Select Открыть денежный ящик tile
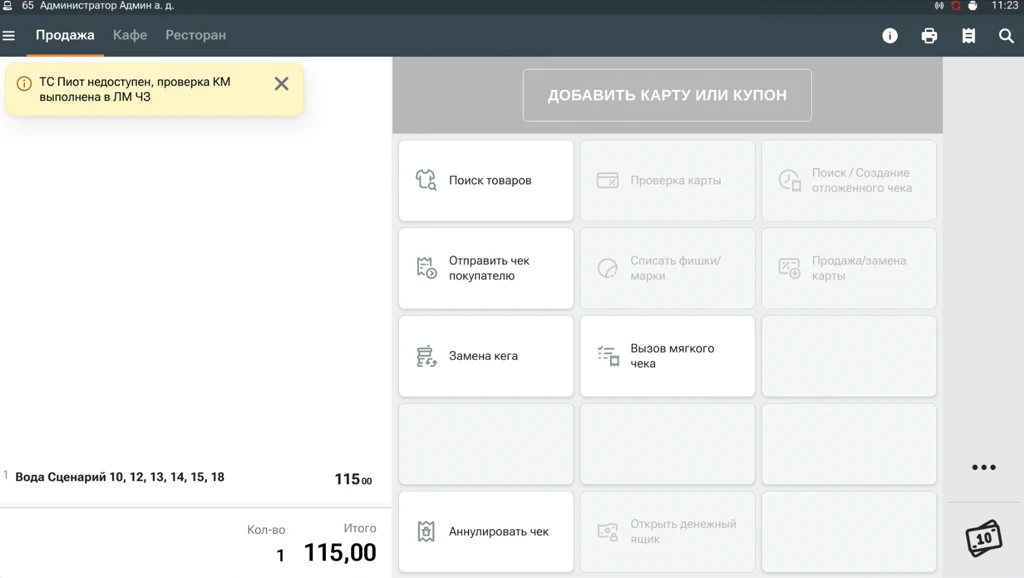The image size is (1024, 578). pos(667,532)
